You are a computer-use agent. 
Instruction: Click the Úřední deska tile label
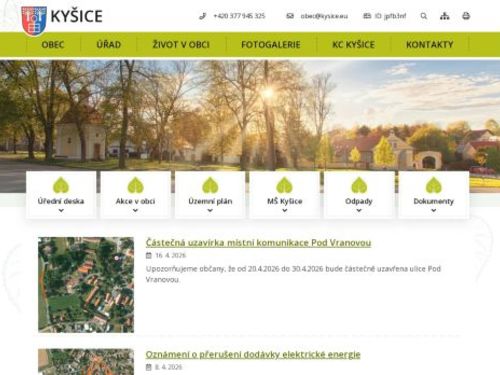coord(61,201)
